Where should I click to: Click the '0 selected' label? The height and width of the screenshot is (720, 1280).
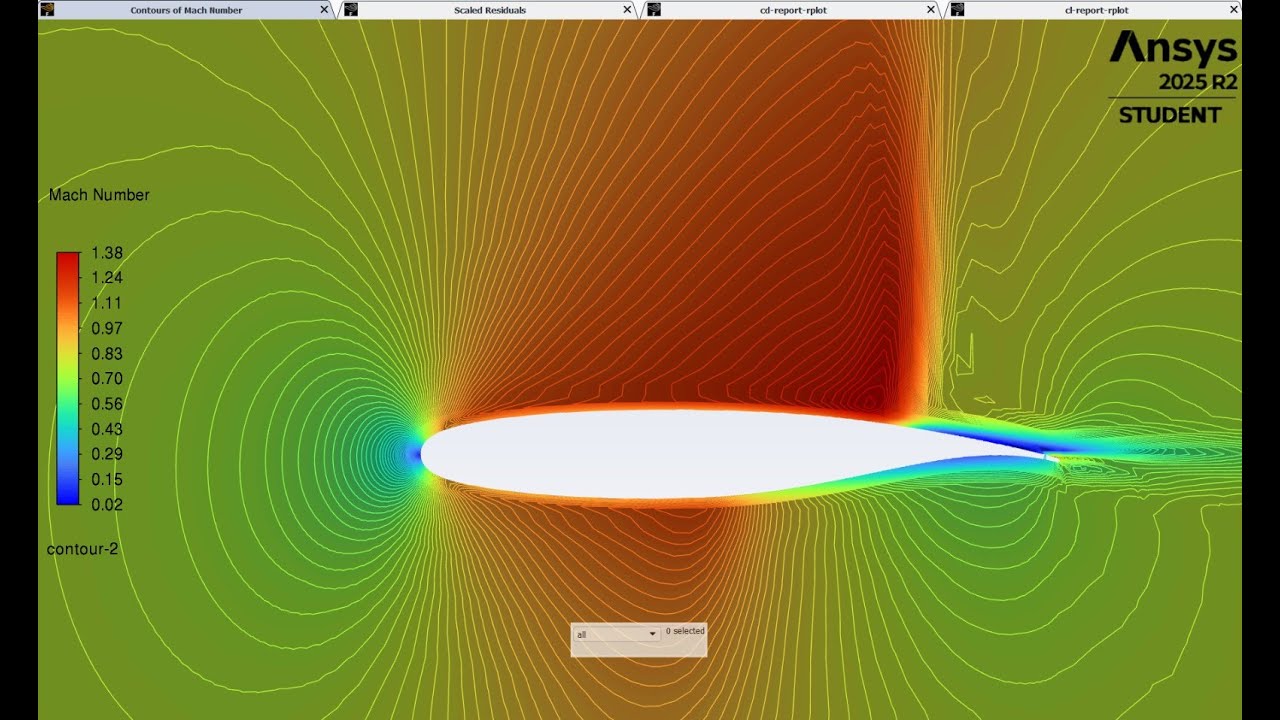click(685, 631)
